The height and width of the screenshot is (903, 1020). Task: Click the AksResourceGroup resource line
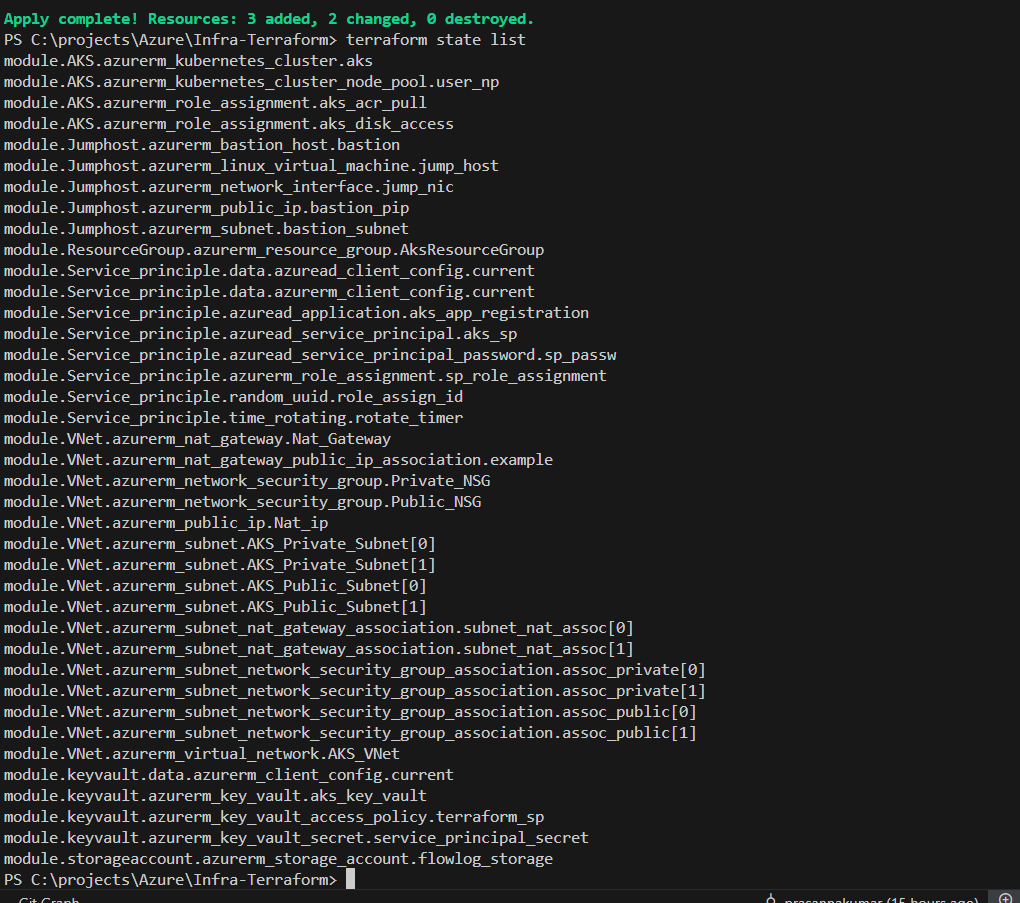pyautogui.click(x=274, y=250)
